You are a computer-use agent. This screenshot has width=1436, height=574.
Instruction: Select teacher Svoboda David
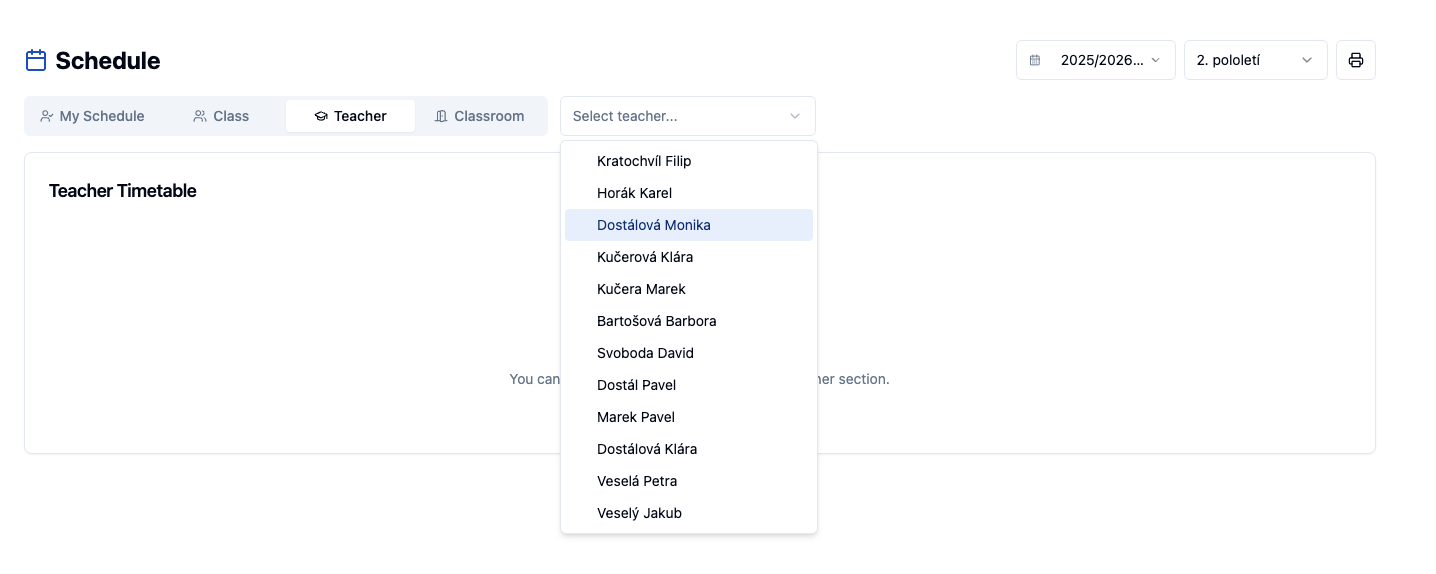pyautogui.click(x=688, y=353)
